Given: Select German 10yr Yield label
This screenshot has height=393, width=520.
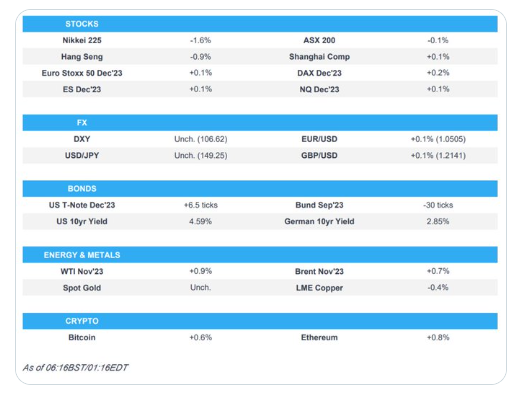Looking at the screenshot, I should tap(319, 221).
